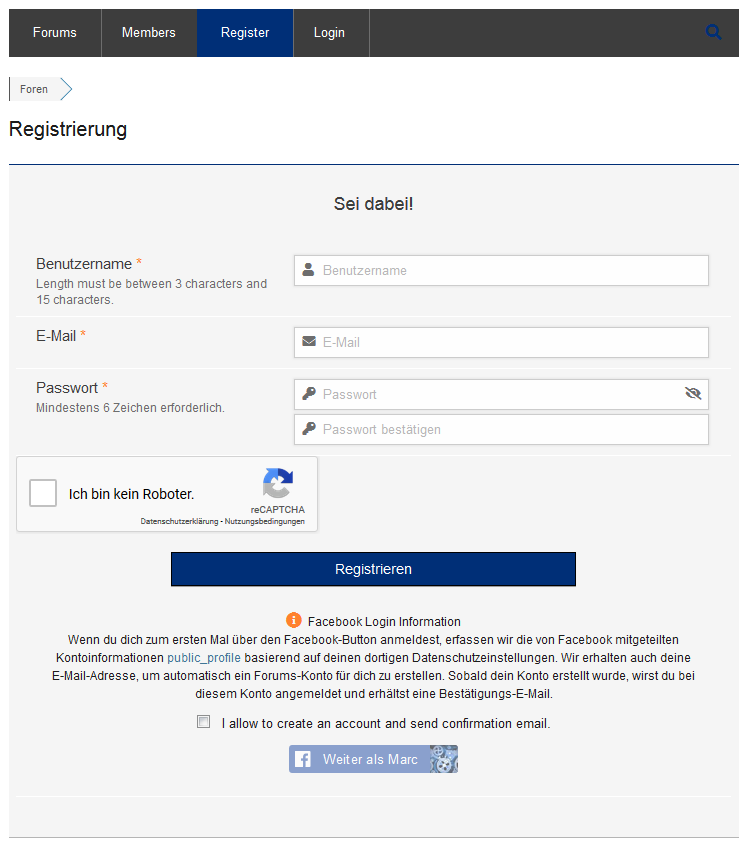748x847 pixels.
Task: Click the person icon in the Benutzername field
Action: coord(308,270)
